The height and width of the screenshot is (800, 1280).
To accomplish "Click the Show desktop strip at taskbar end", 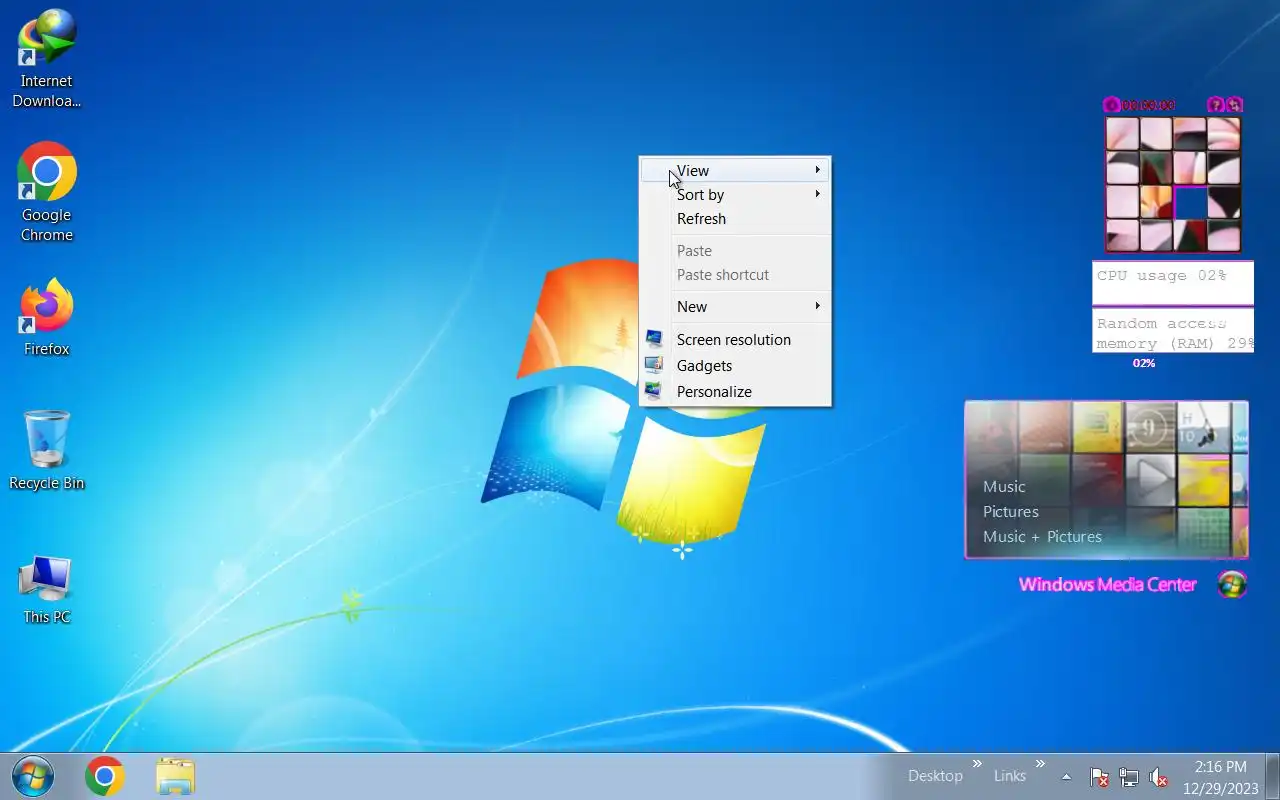I will 1273,776.
